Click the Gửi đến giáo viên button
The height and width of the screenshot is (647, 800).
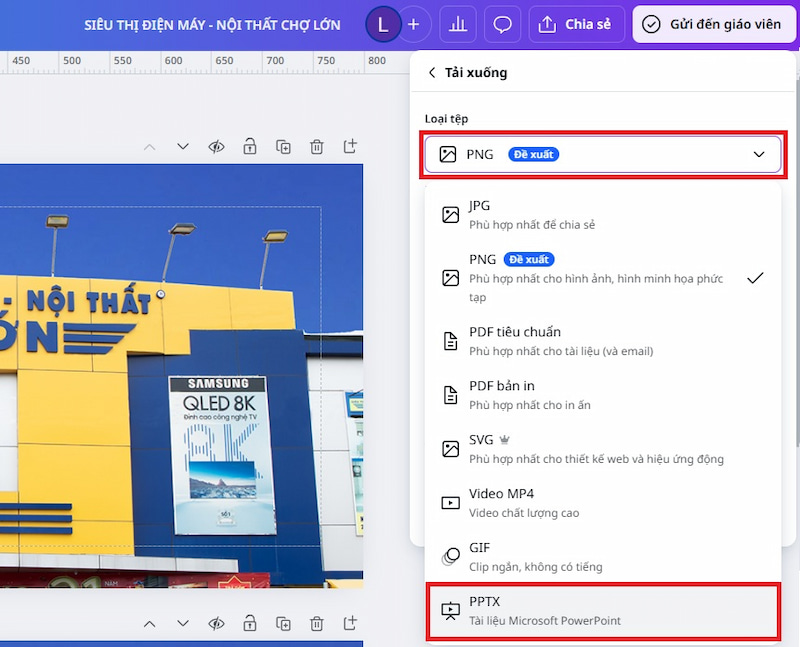(x=714, y=24)
